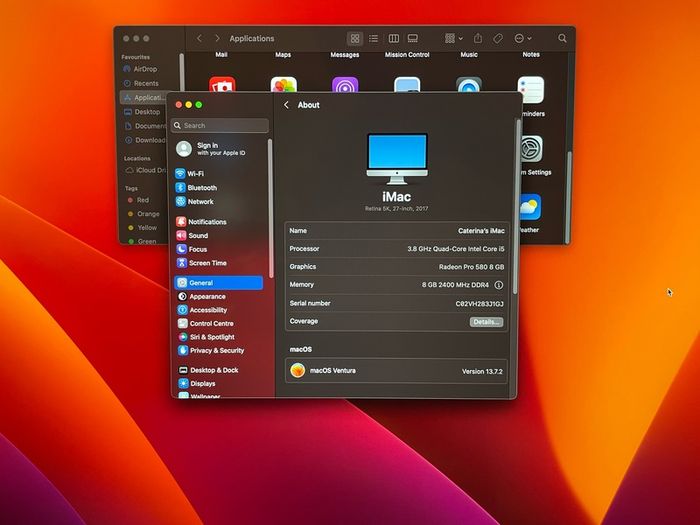
Task: Click the macOS Ventura row
Action: tap(396, 371)
